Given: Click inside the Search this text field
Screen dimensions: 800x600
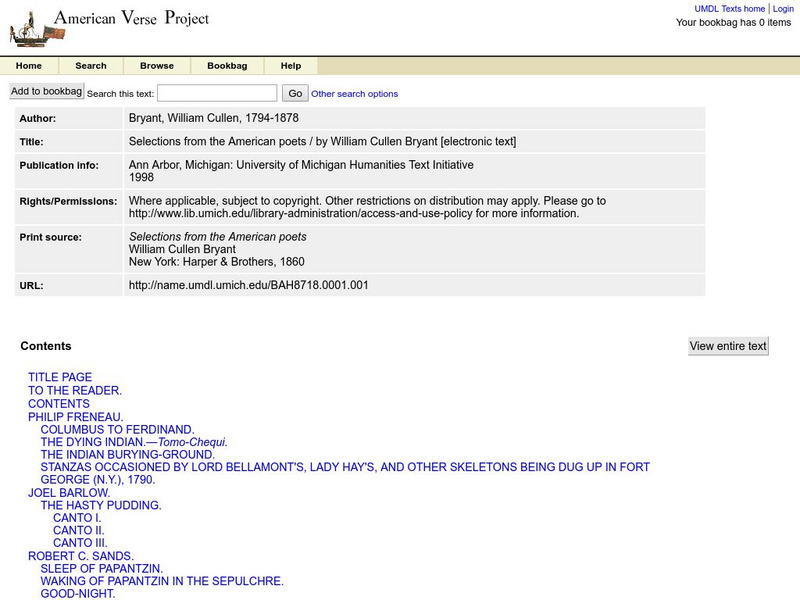Looking at the screenshot, I should click(217, 91).
